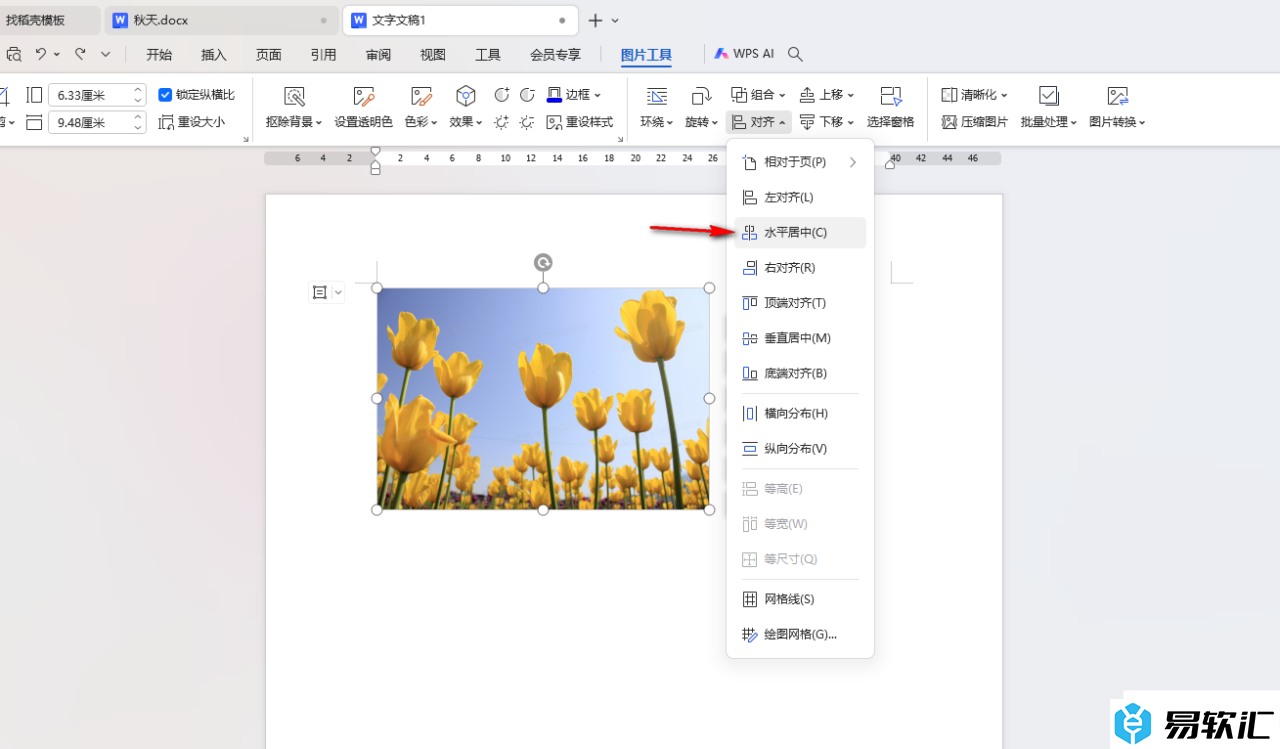Viewport: 1280px width, 749px height.
Task: Increase picture contrast using the half-circle plus icon
Action: pos(502,95)
